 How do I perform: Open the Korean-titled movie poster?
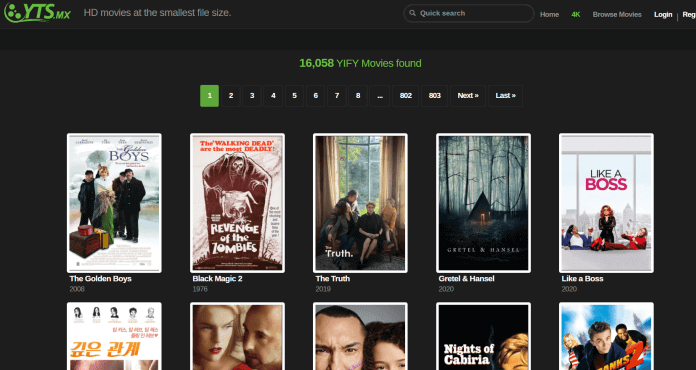[x=114, y=336]
